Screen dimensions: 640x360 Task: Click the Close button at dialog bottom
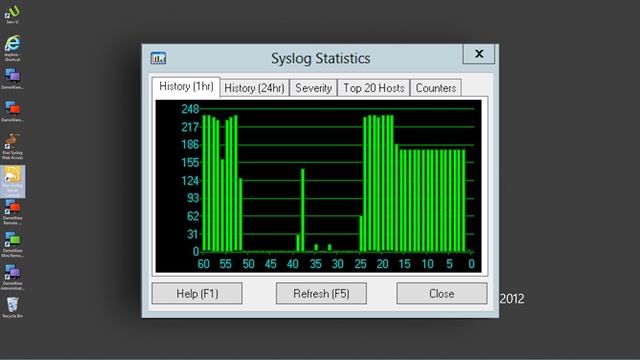point(442,293)
